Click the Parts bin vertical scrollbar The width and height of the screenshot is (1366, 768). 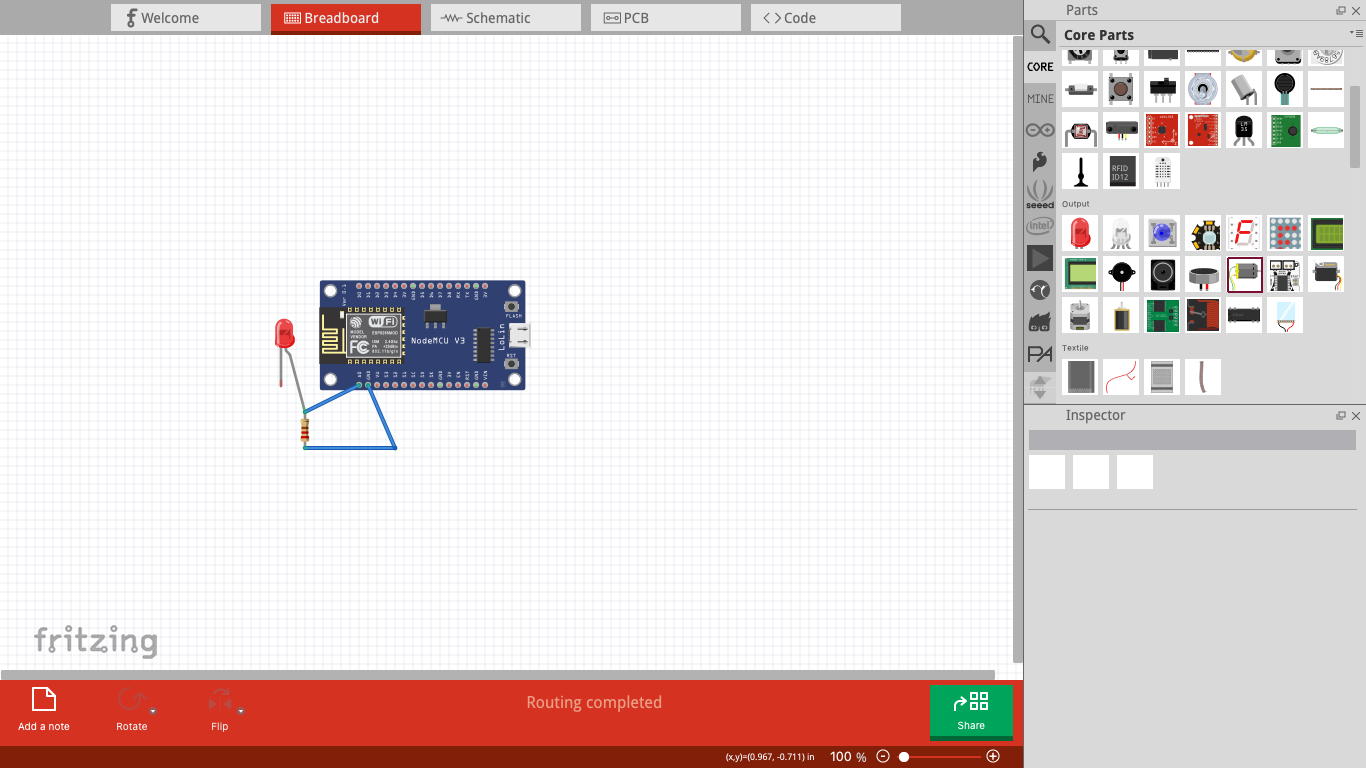tap(1356, 126)
